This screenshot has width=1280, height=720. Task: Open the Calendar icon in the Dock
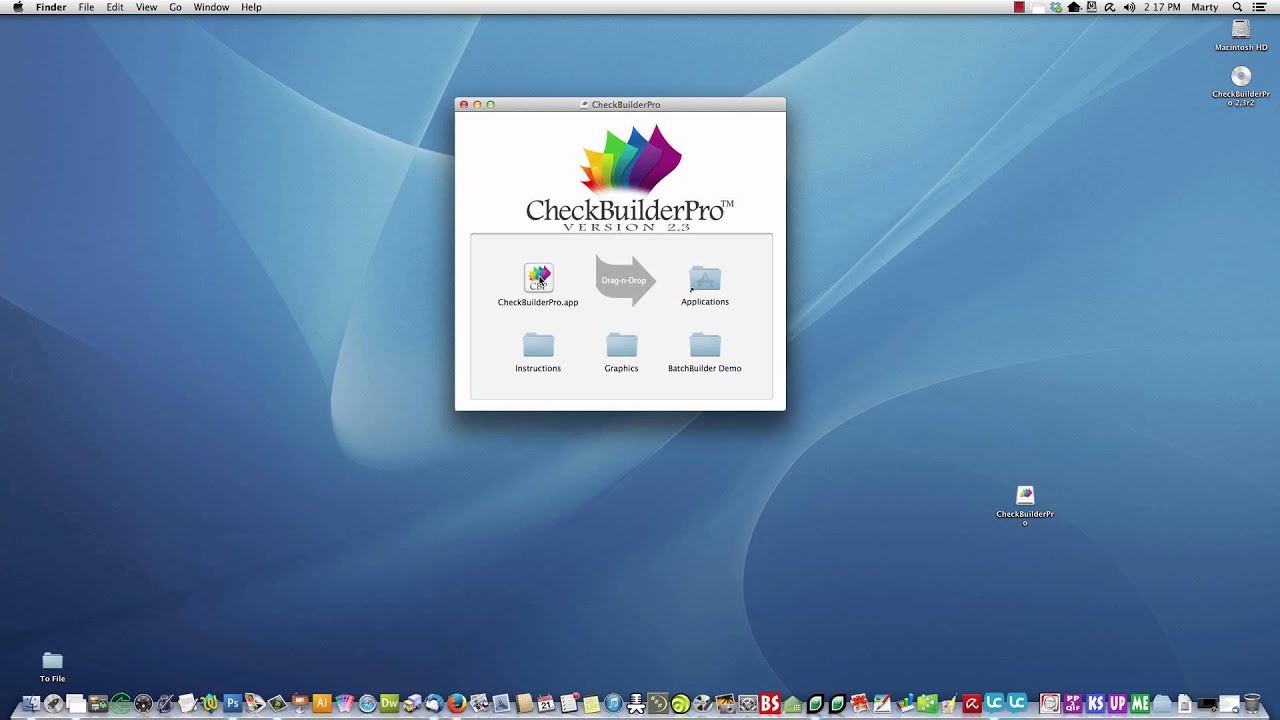point(546,704)
